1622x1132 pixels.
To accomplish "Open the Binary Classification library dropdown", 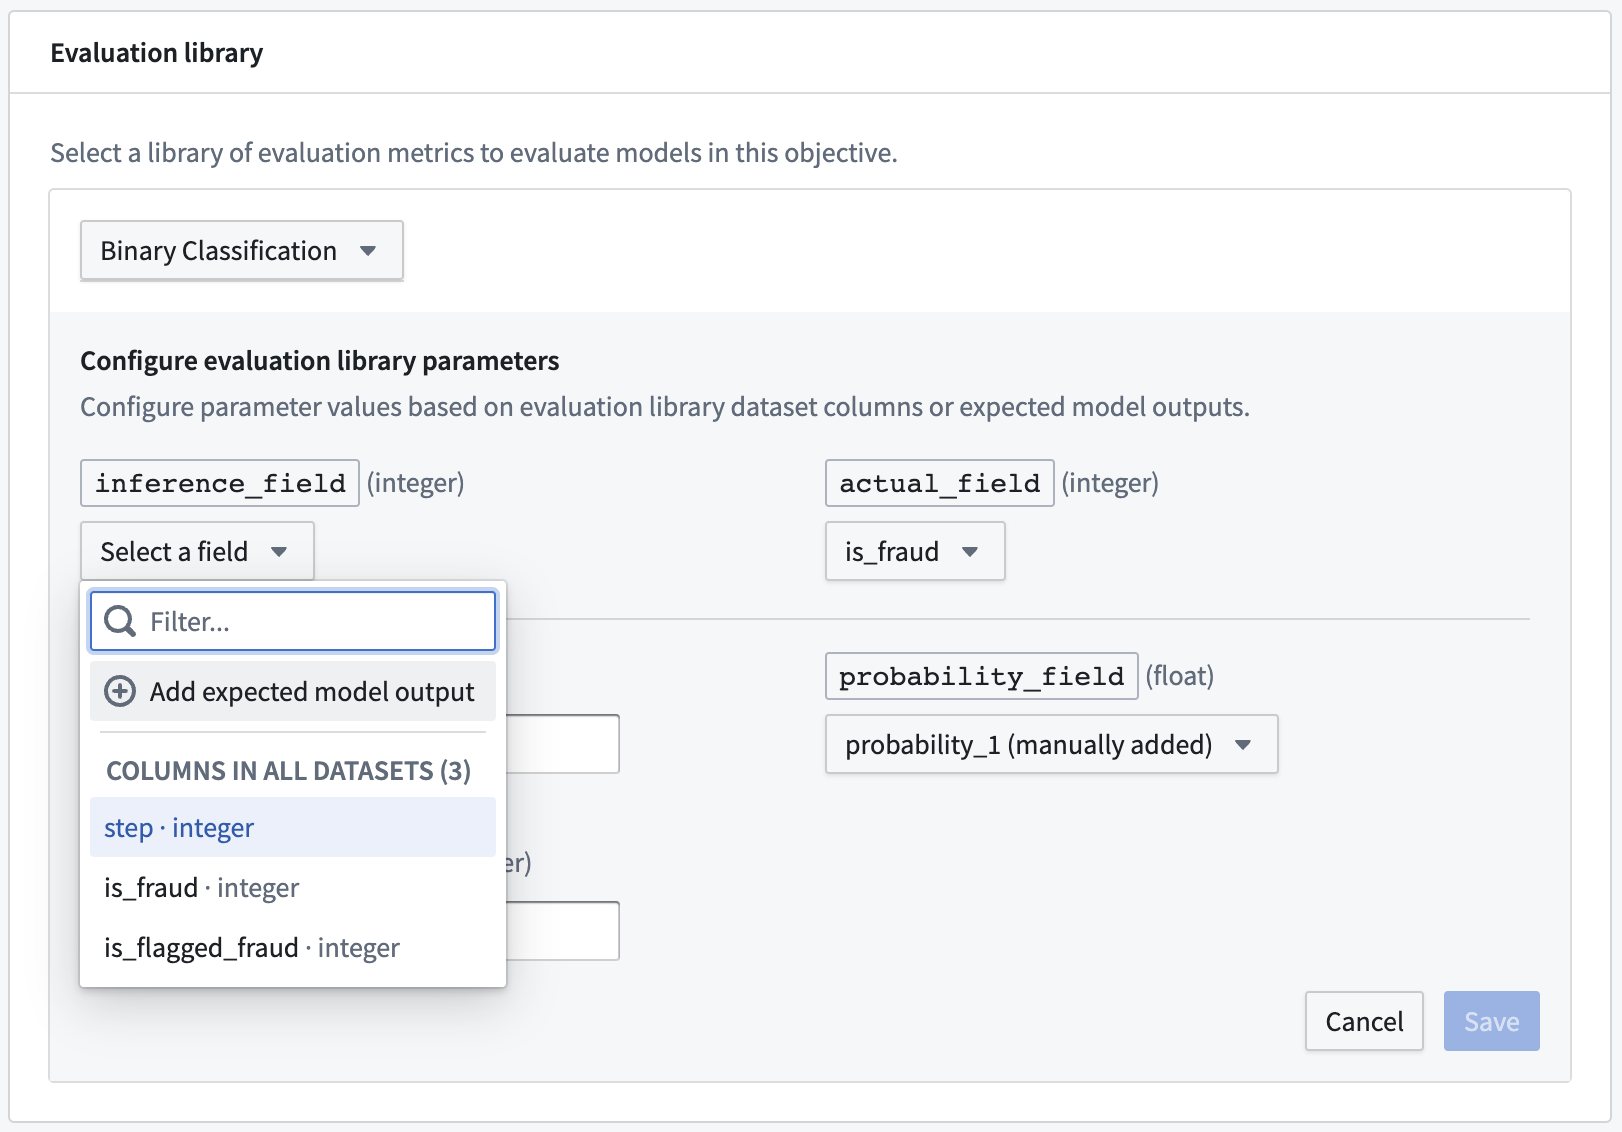I will [241, 250].
